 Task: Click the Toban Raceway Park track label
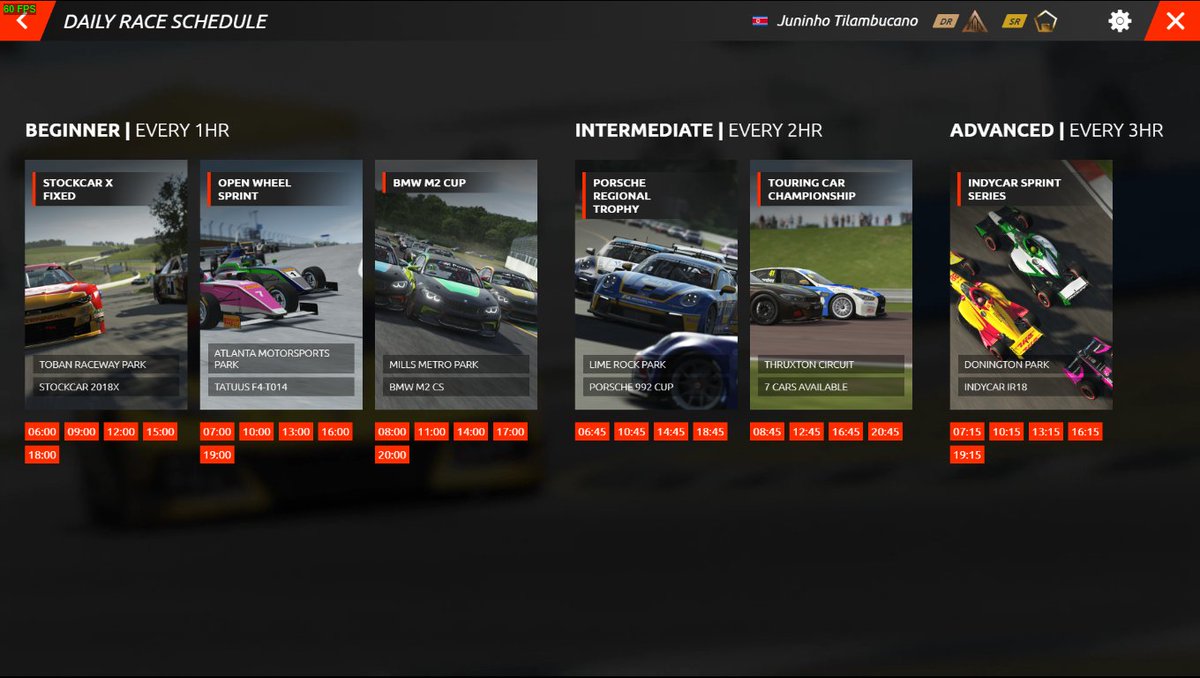[x=106, y=365]
